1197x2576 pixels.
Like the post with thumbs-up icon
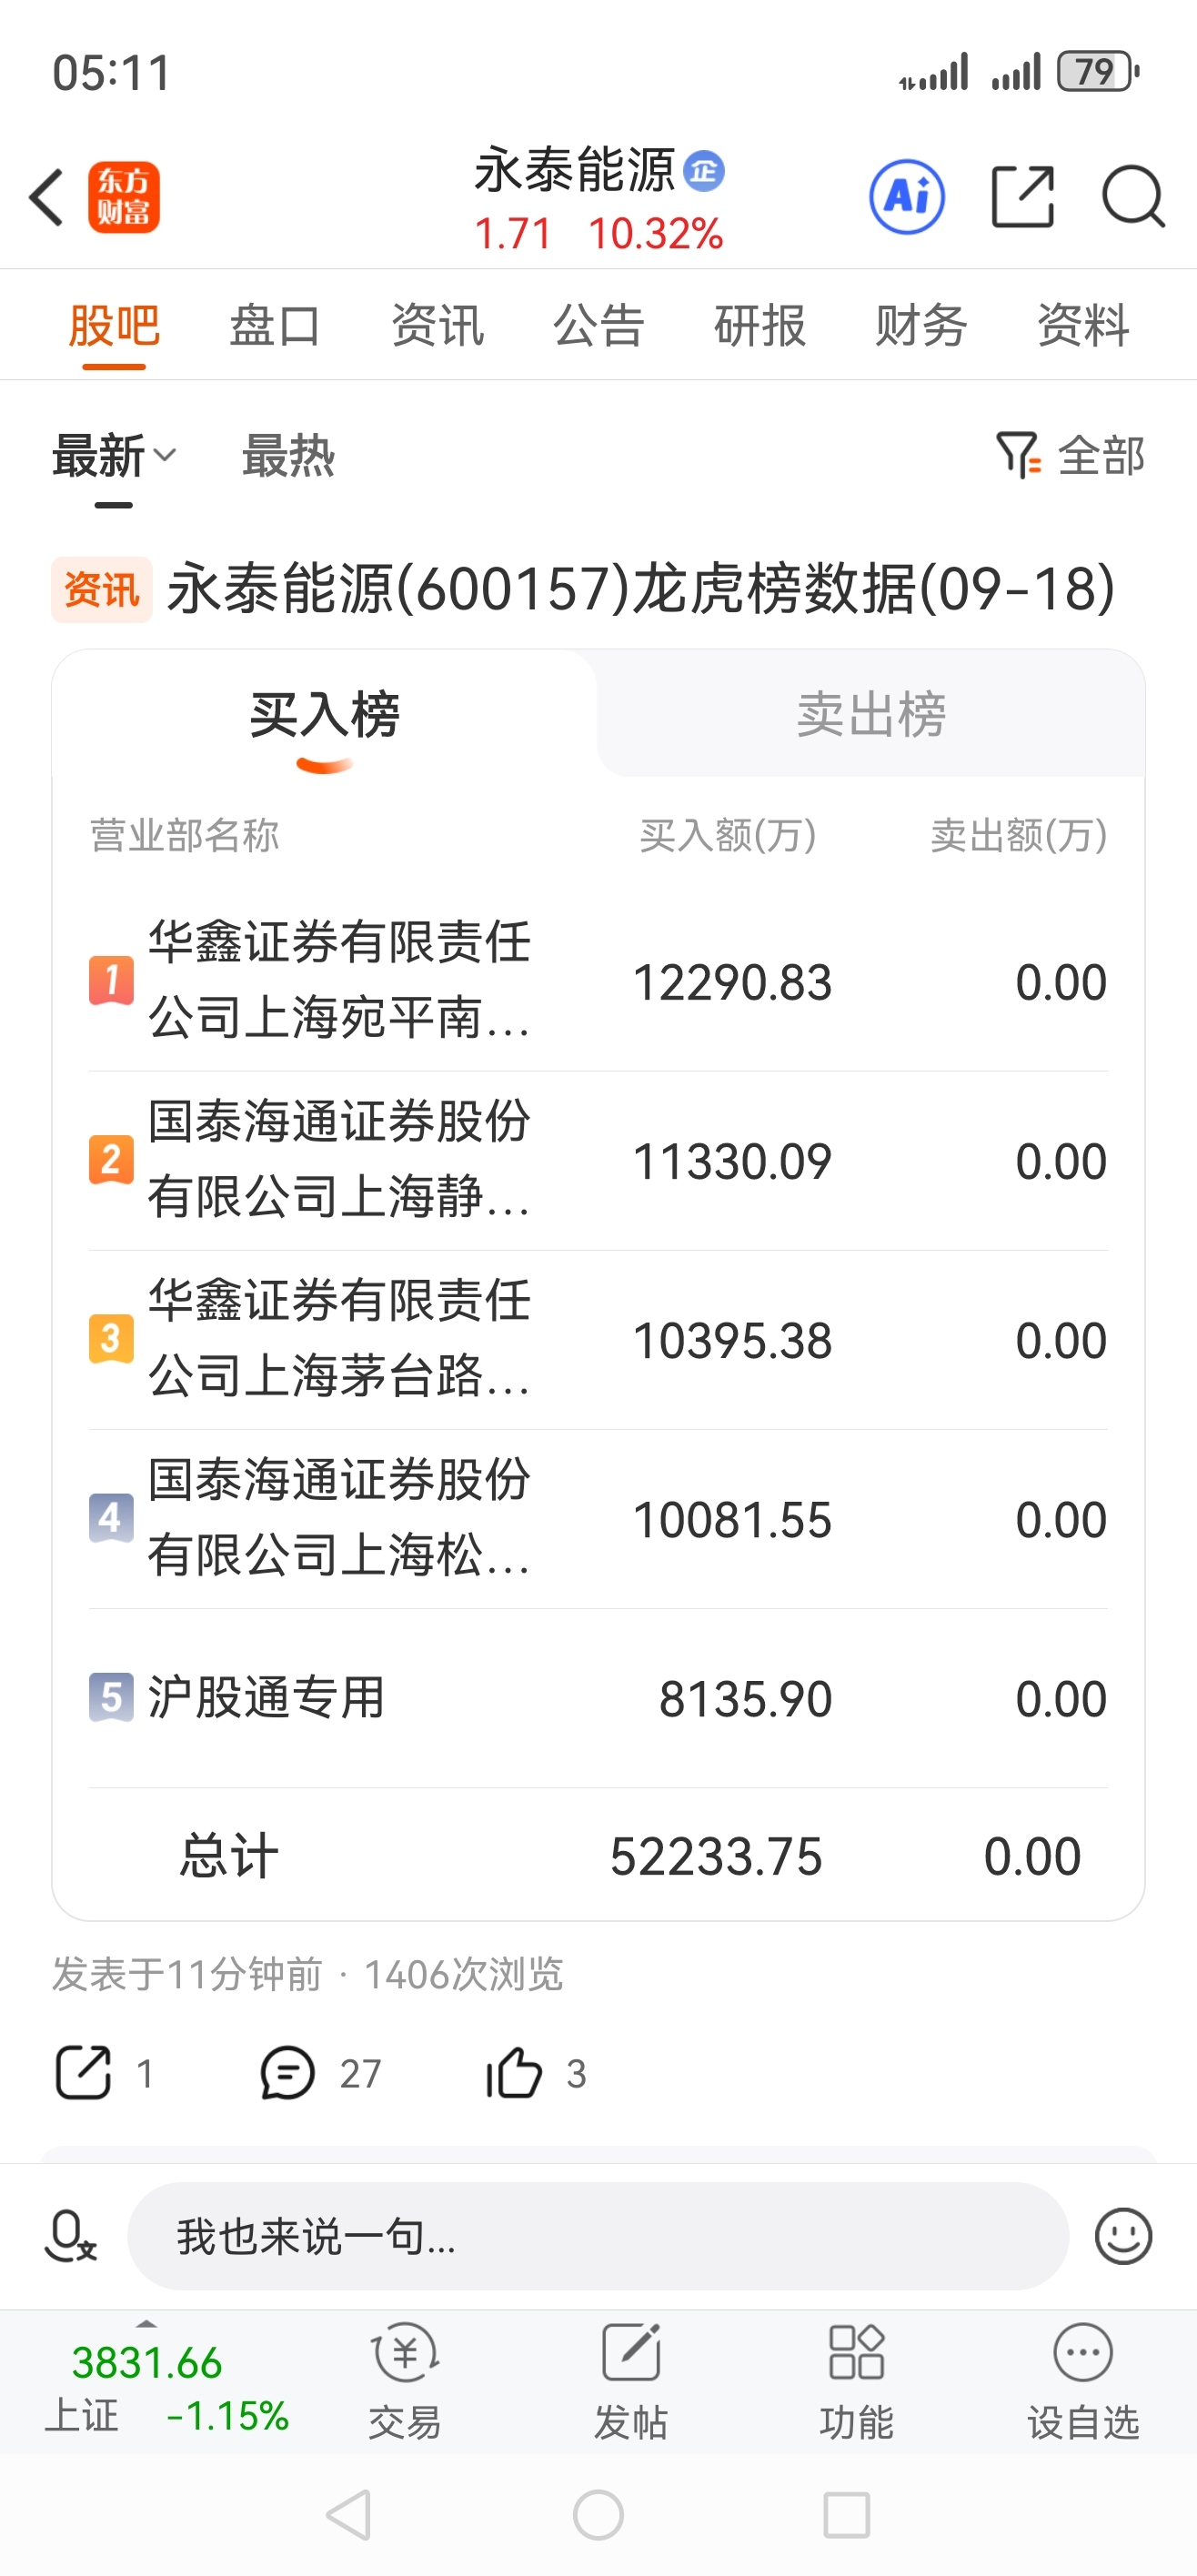[x=513, y=2072]
